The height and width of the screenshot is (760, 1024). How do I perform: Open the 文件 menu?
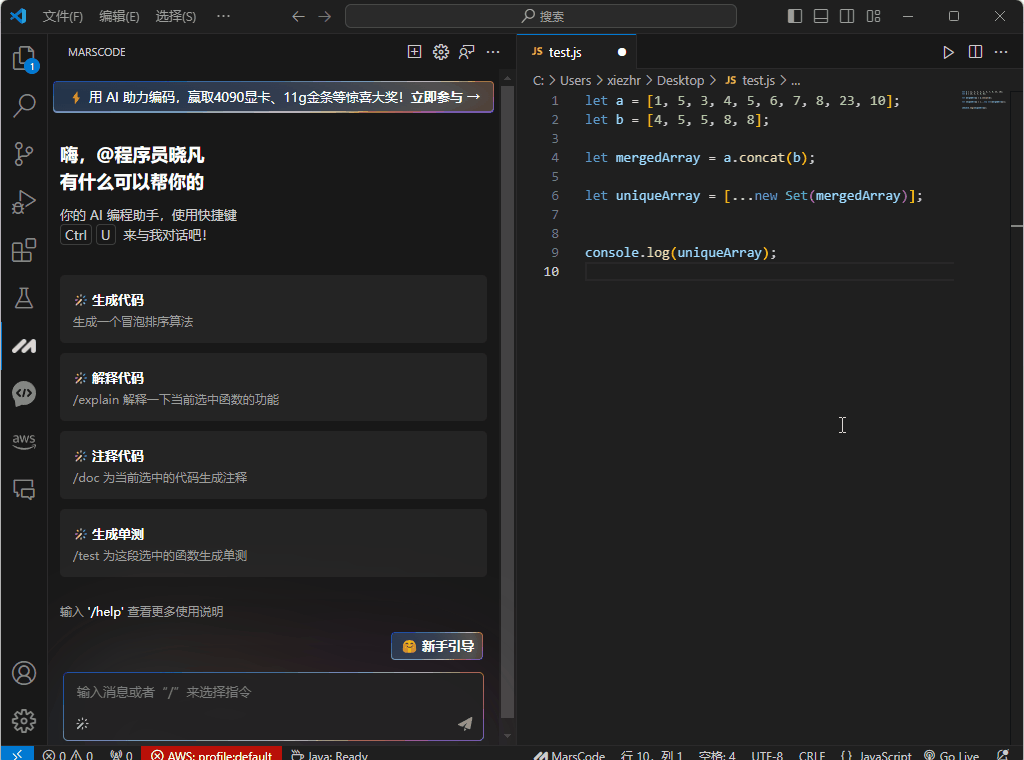63,16
